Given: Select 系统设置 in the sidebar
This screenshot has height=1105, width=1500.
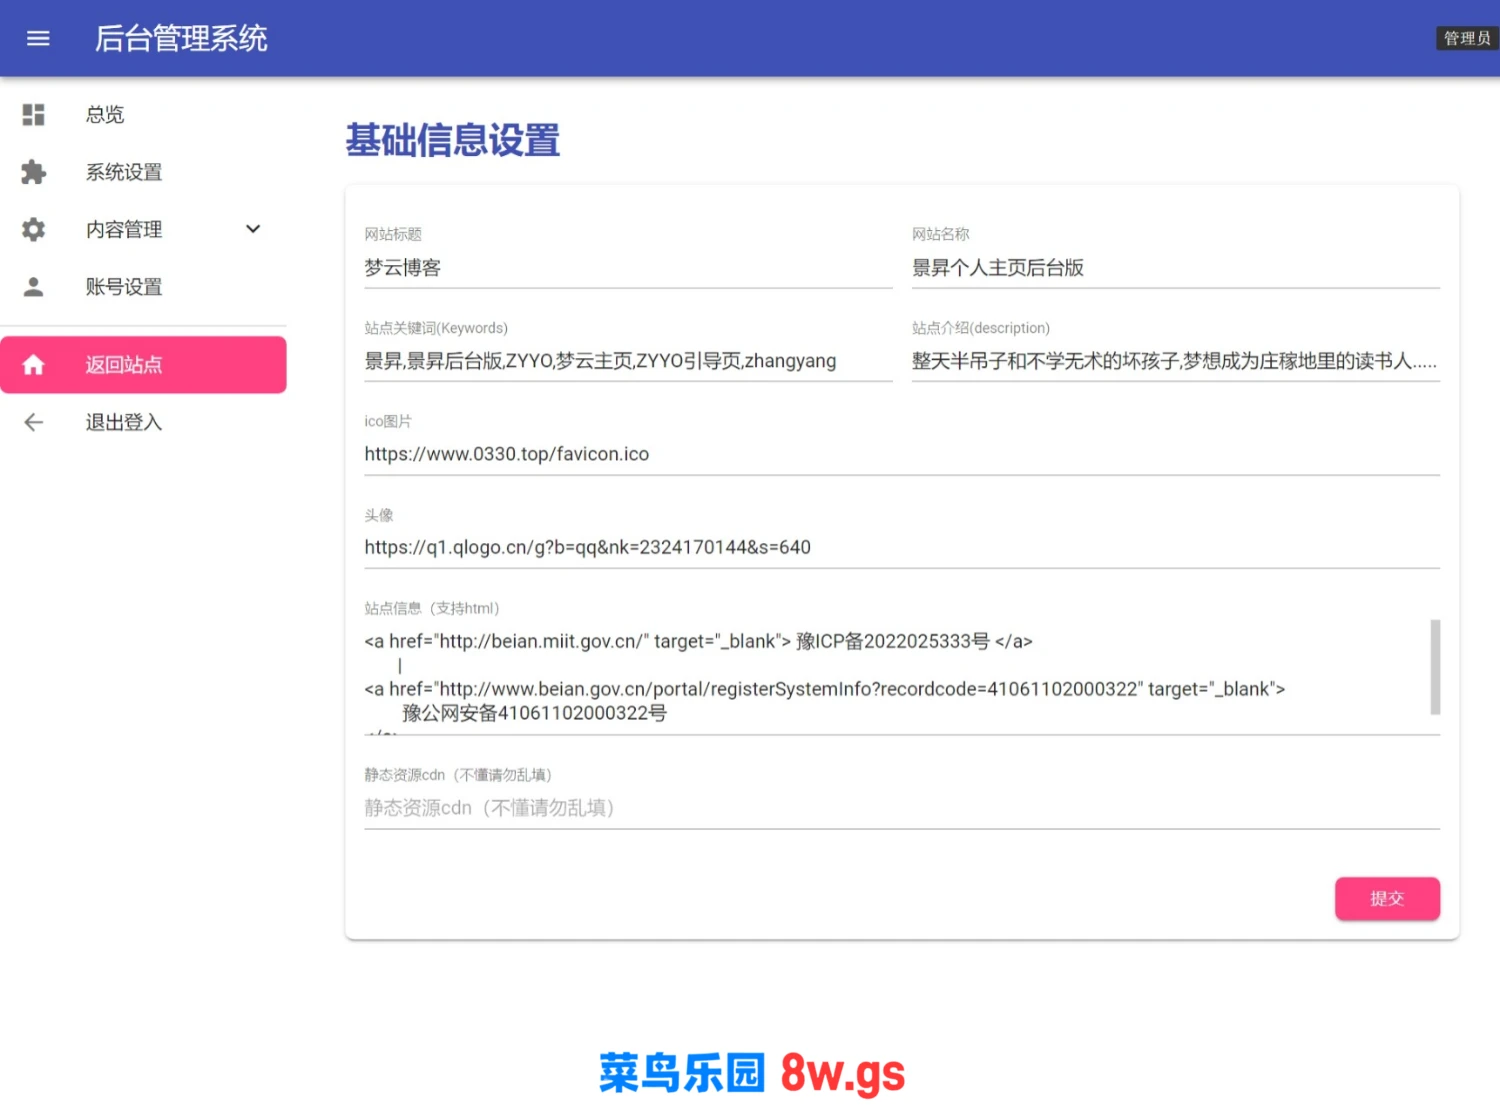Looking at the screenshot, I should click(124, 172).
